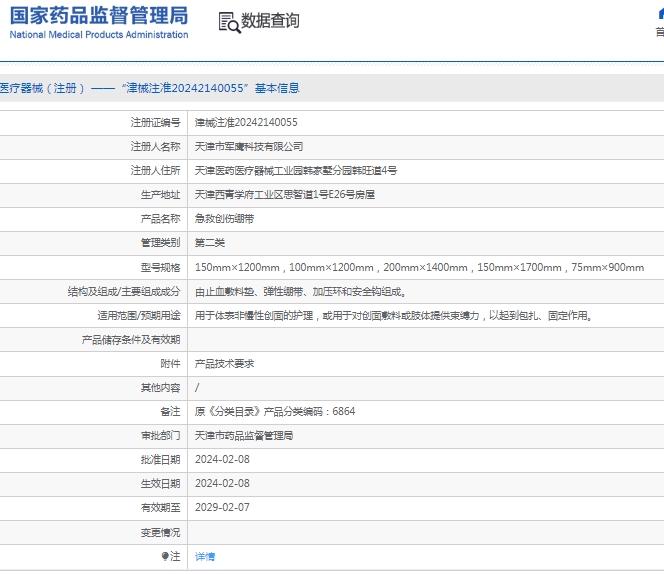Click the 医疗器械(注册) breadcrumb heading

pyautogui.click(x=43, y=88)
